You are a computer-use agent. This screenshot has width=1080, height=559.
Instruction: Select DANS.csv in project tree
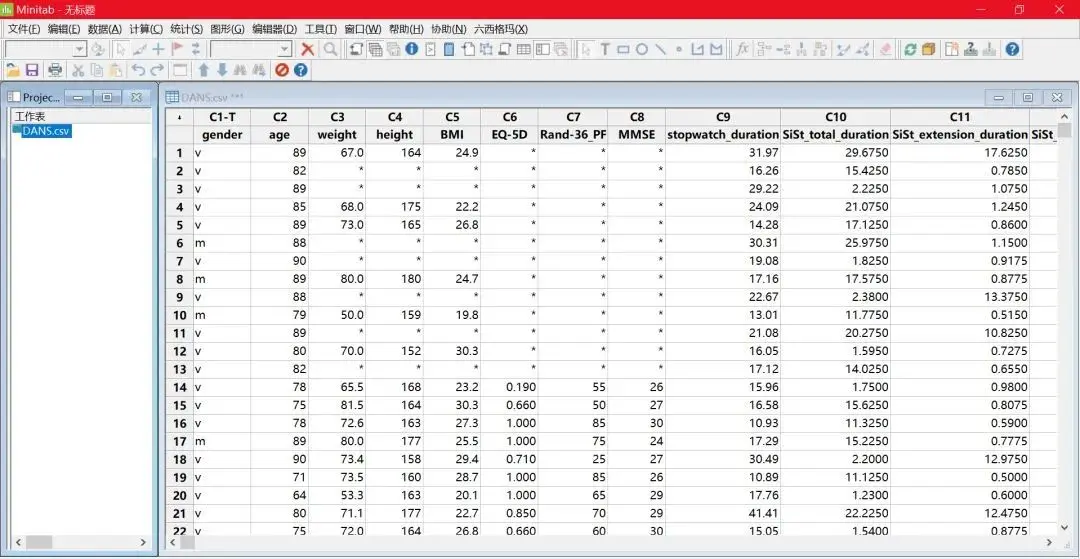(x=45, y=130)
